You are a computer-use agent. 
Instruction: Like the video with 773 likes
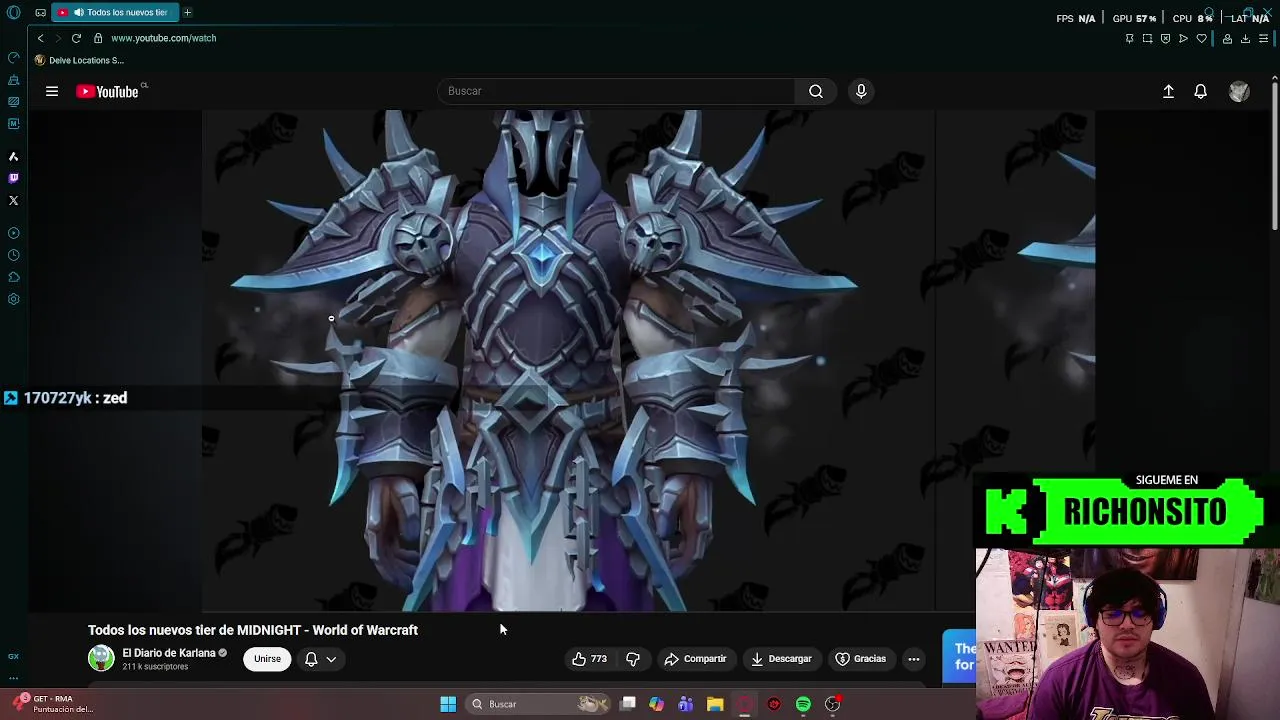pos(589,659)
